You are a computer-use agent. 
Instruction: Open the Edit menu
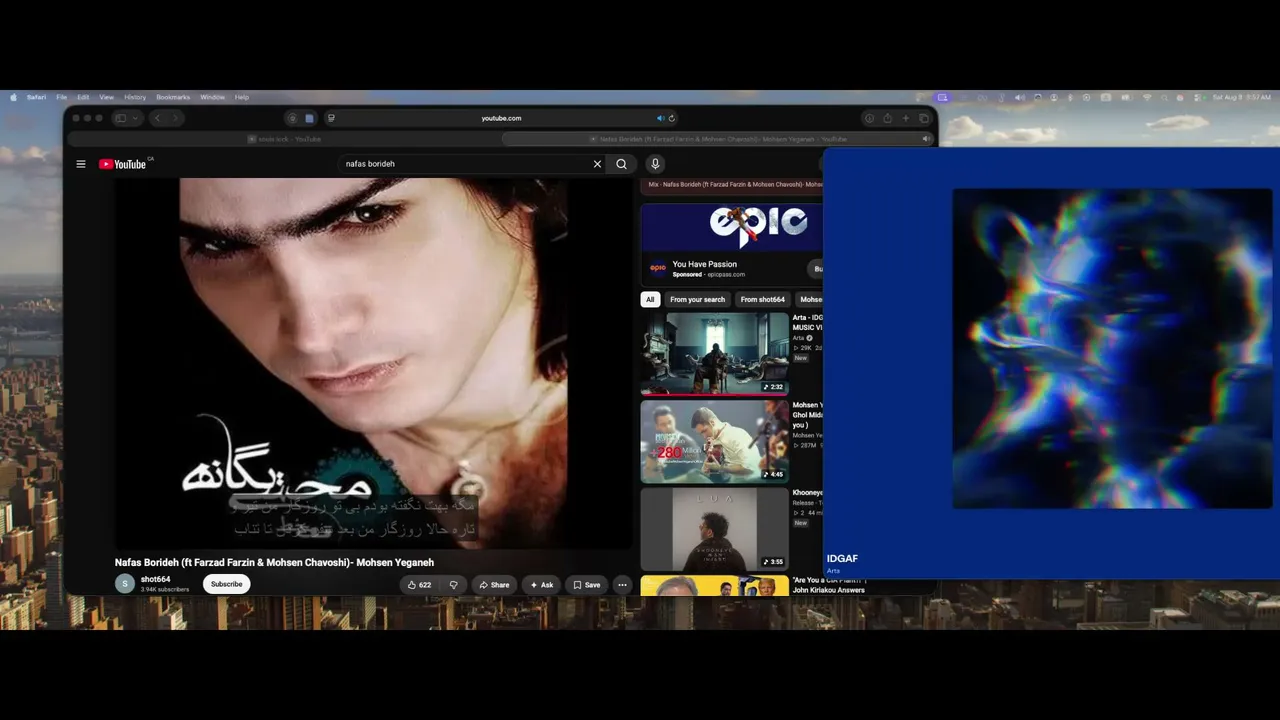[83, 97]
